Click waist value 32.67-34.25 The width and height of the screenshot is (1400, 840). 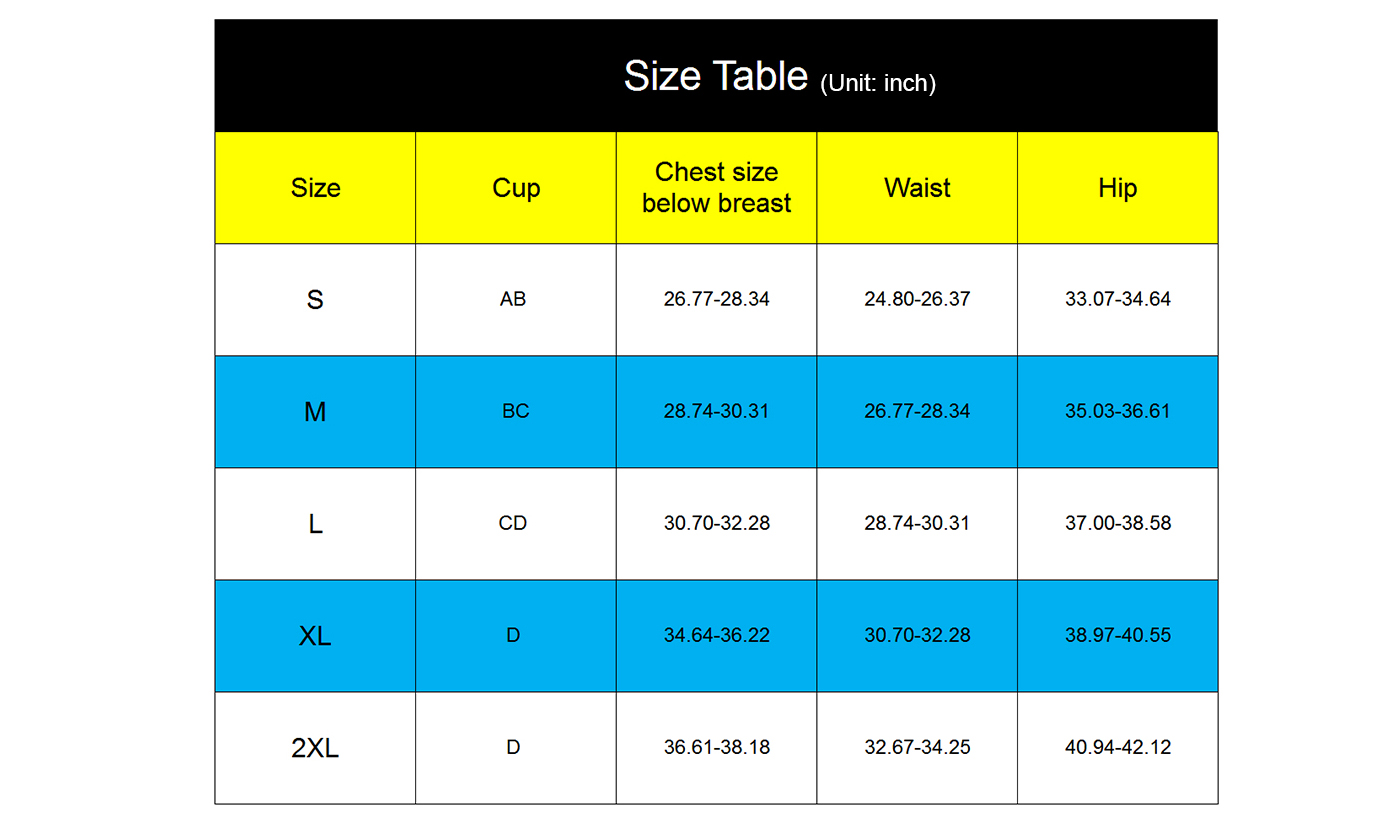pyautogui.click(x=917, y=747)
